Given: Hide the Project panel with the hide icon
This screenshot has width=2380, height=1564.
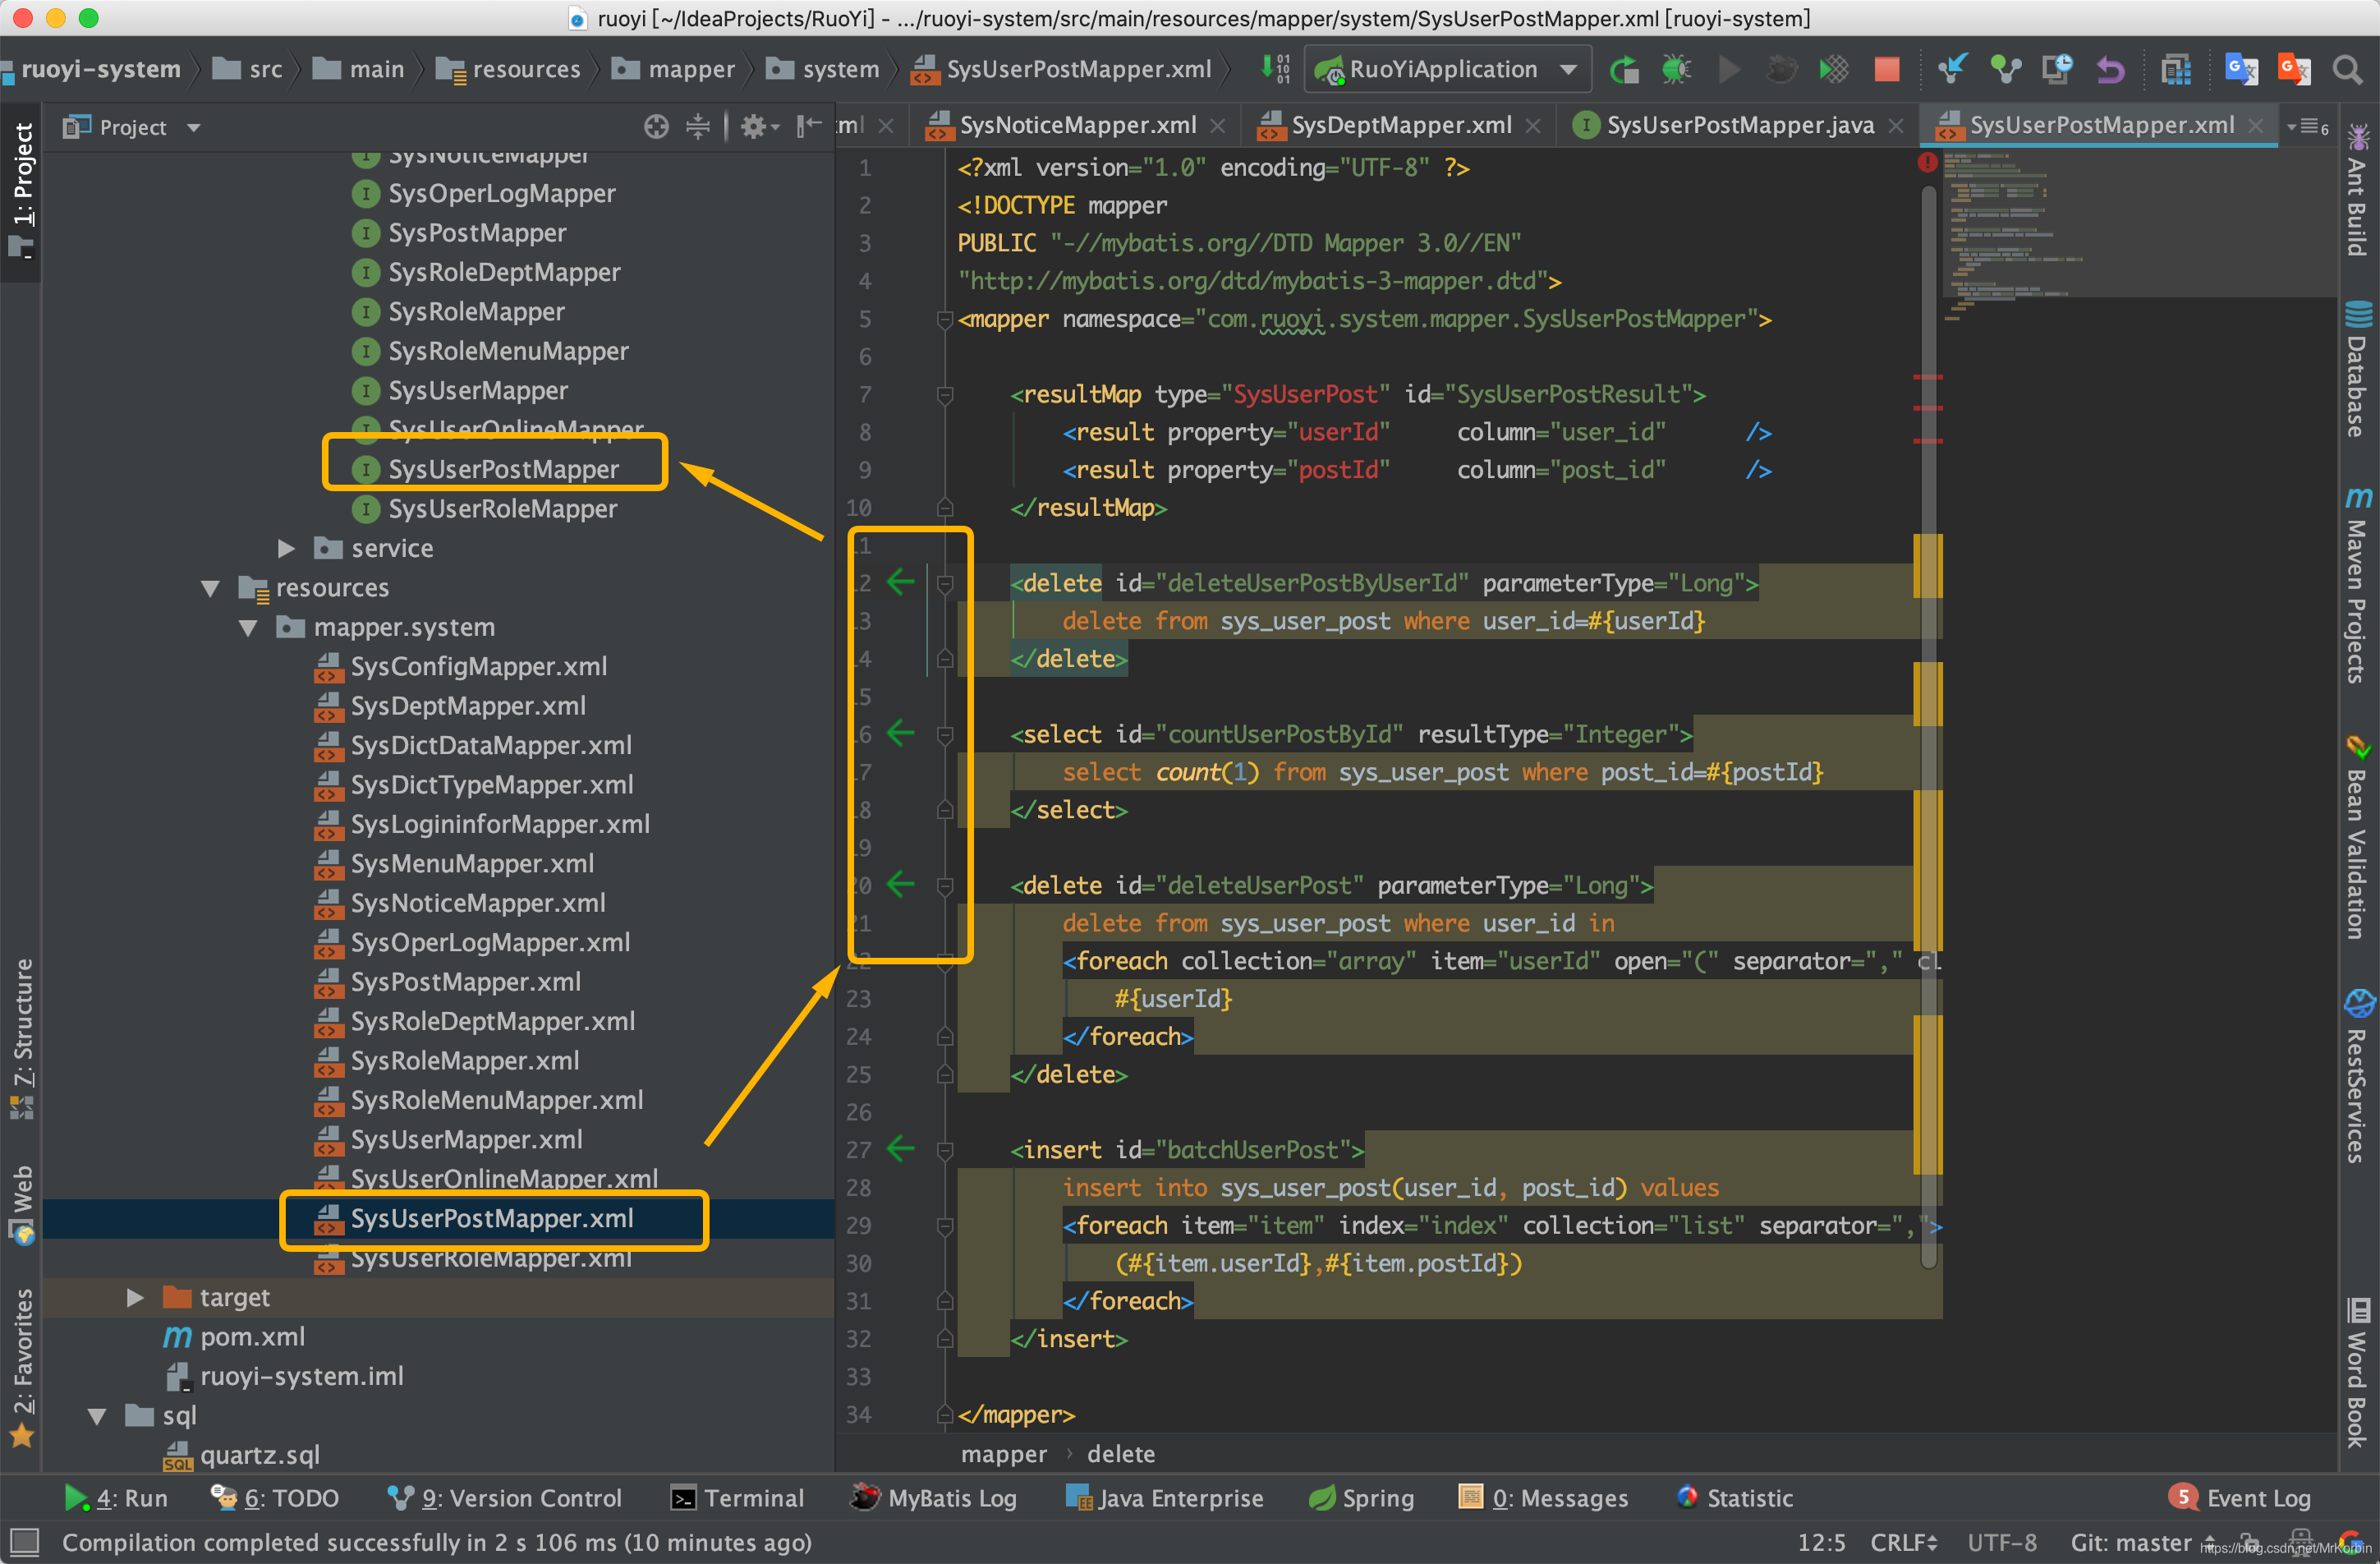Looking at the screenshot, I should [x=808, y=126].
